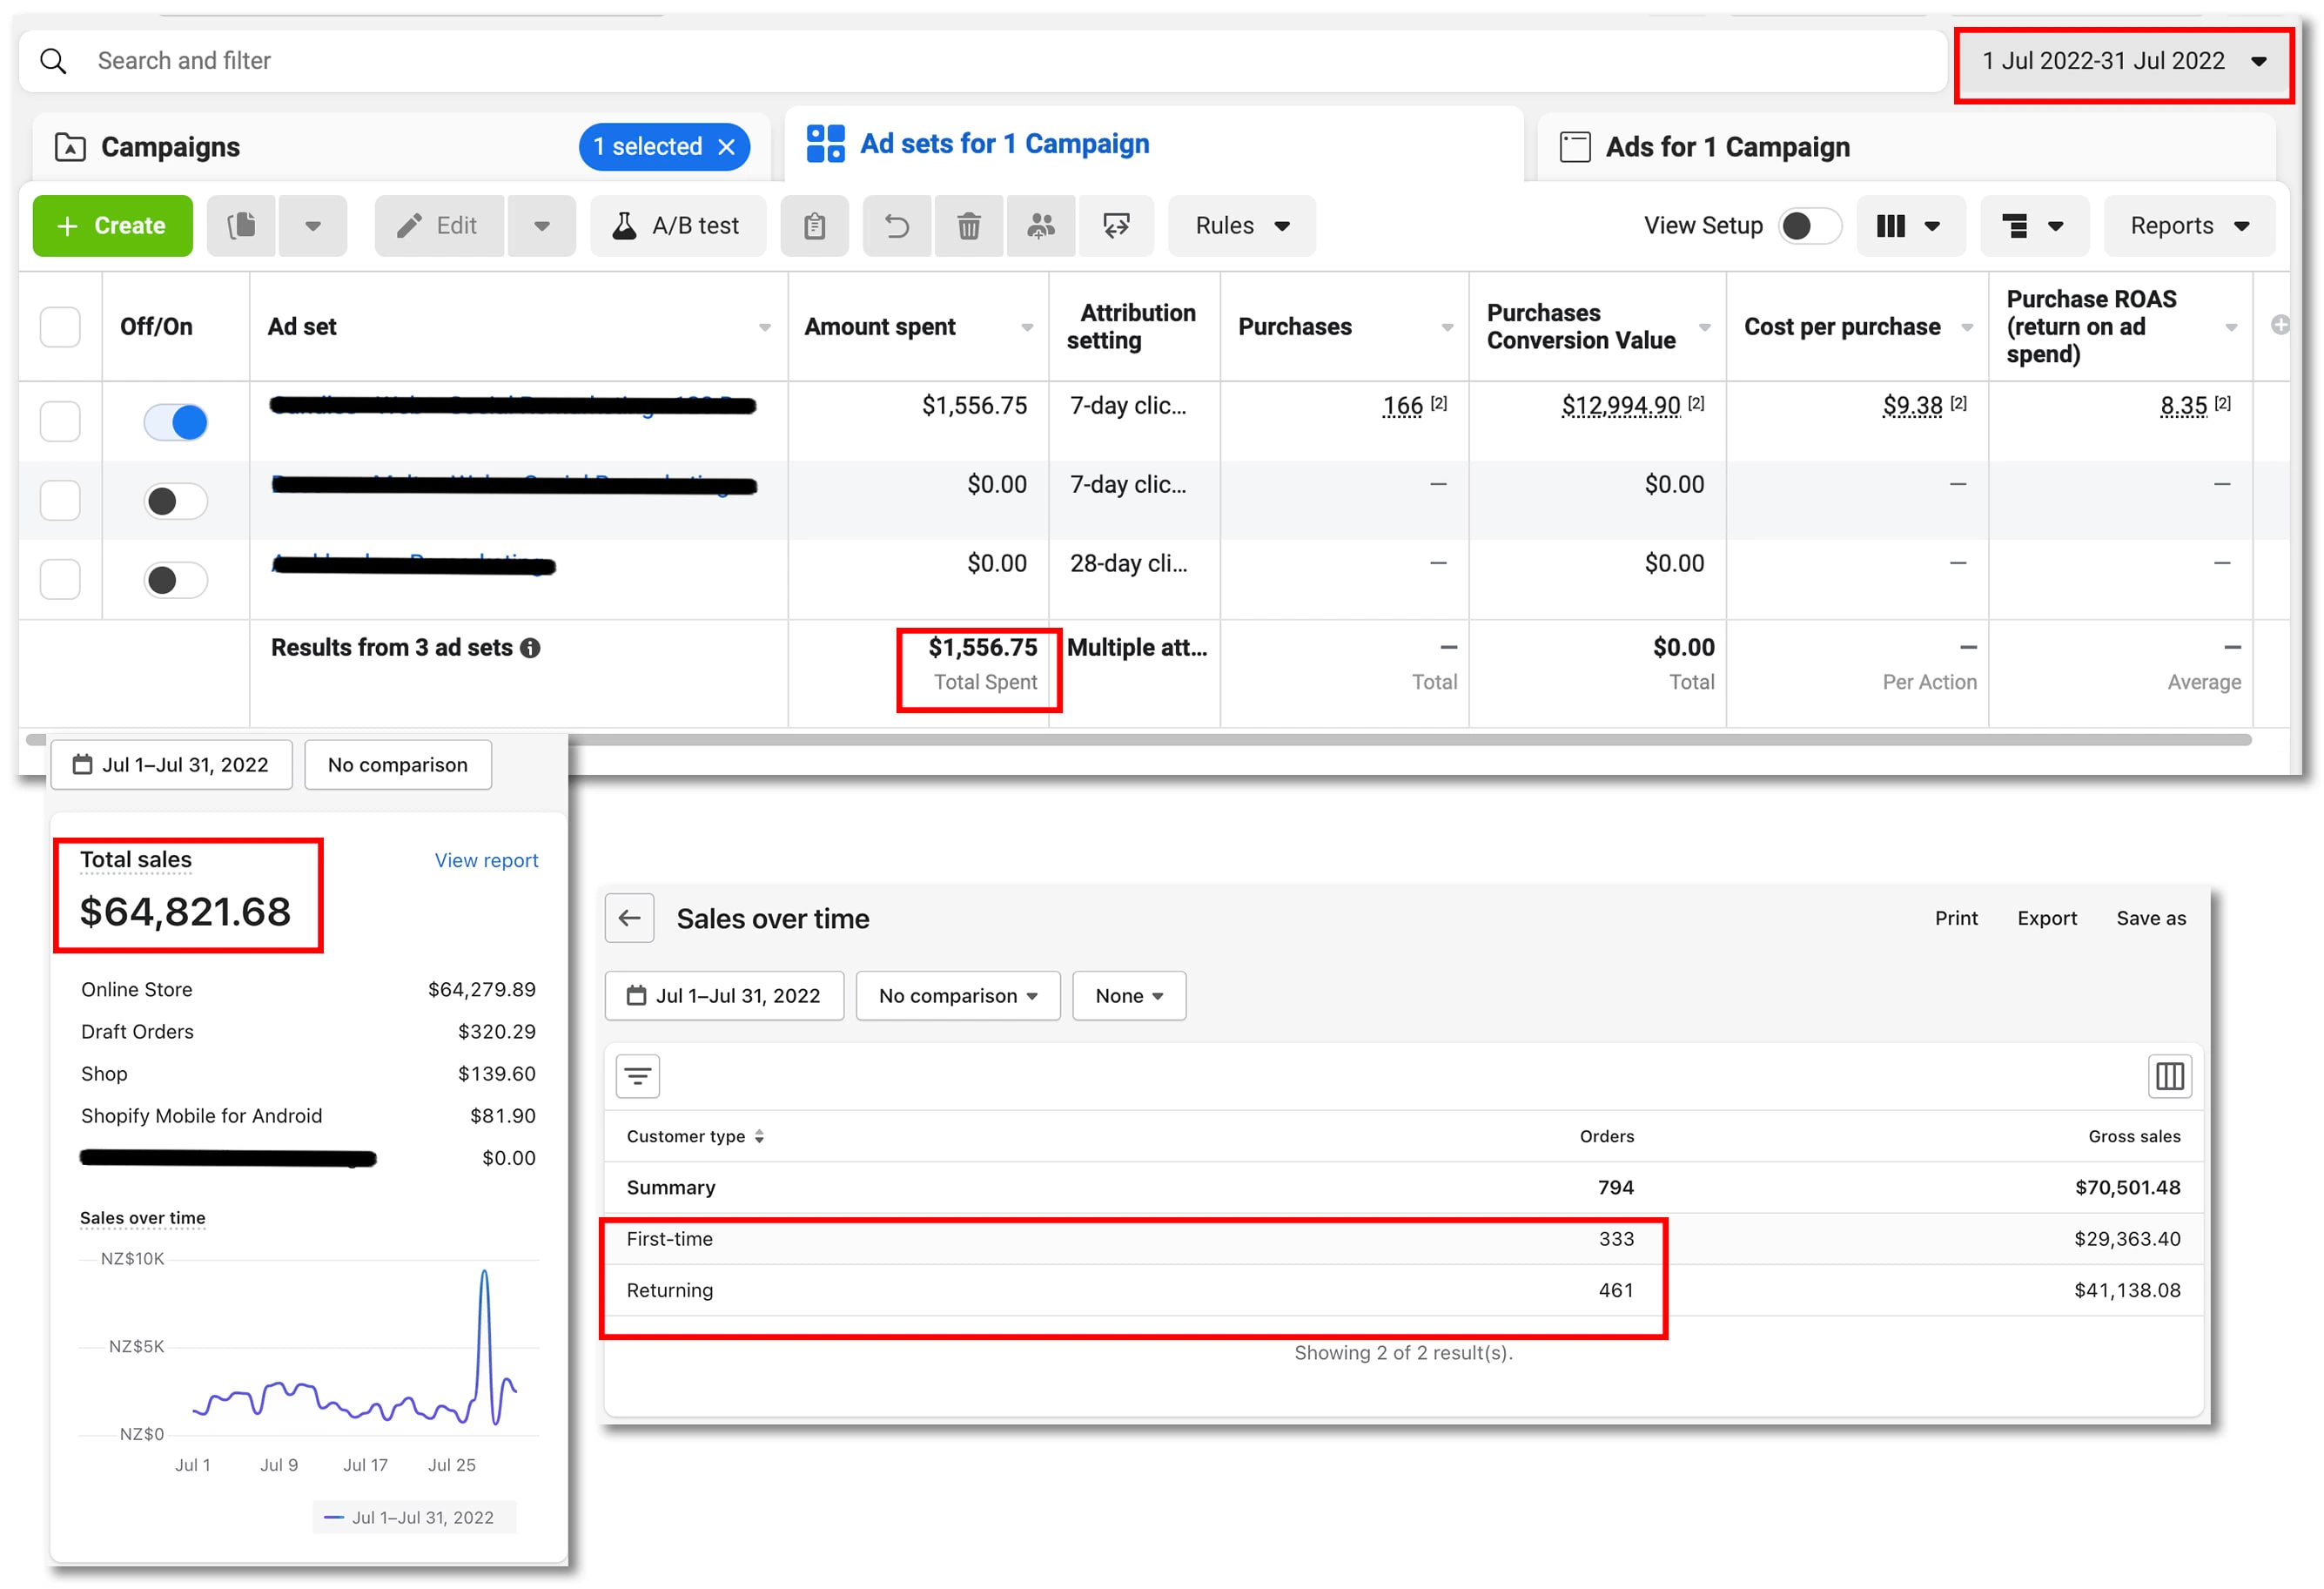Click the back arrow in Sales over time

pos(632,918)
